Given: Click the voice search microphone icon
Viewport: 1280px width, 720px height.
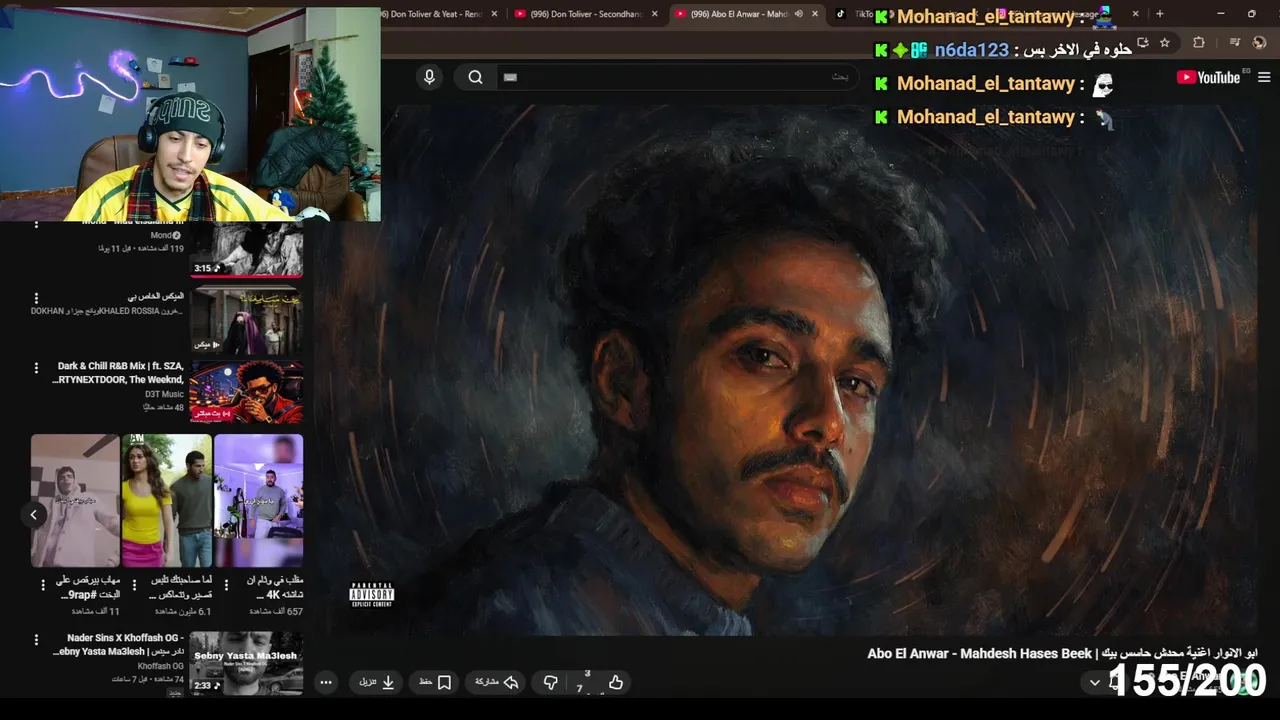Looking at the screenshot, I should click(429, 77).
